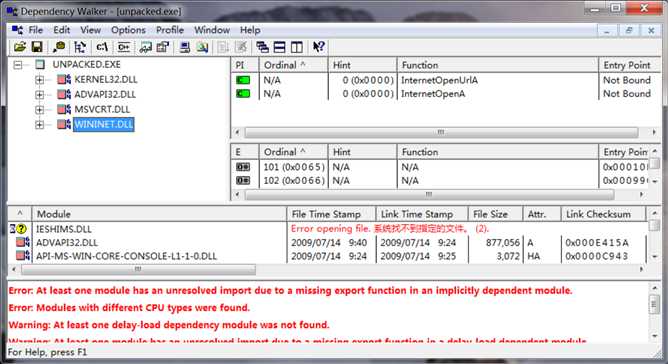
Task: Toggle the full paths c:\ icon
Action: [x=102, y=47]
